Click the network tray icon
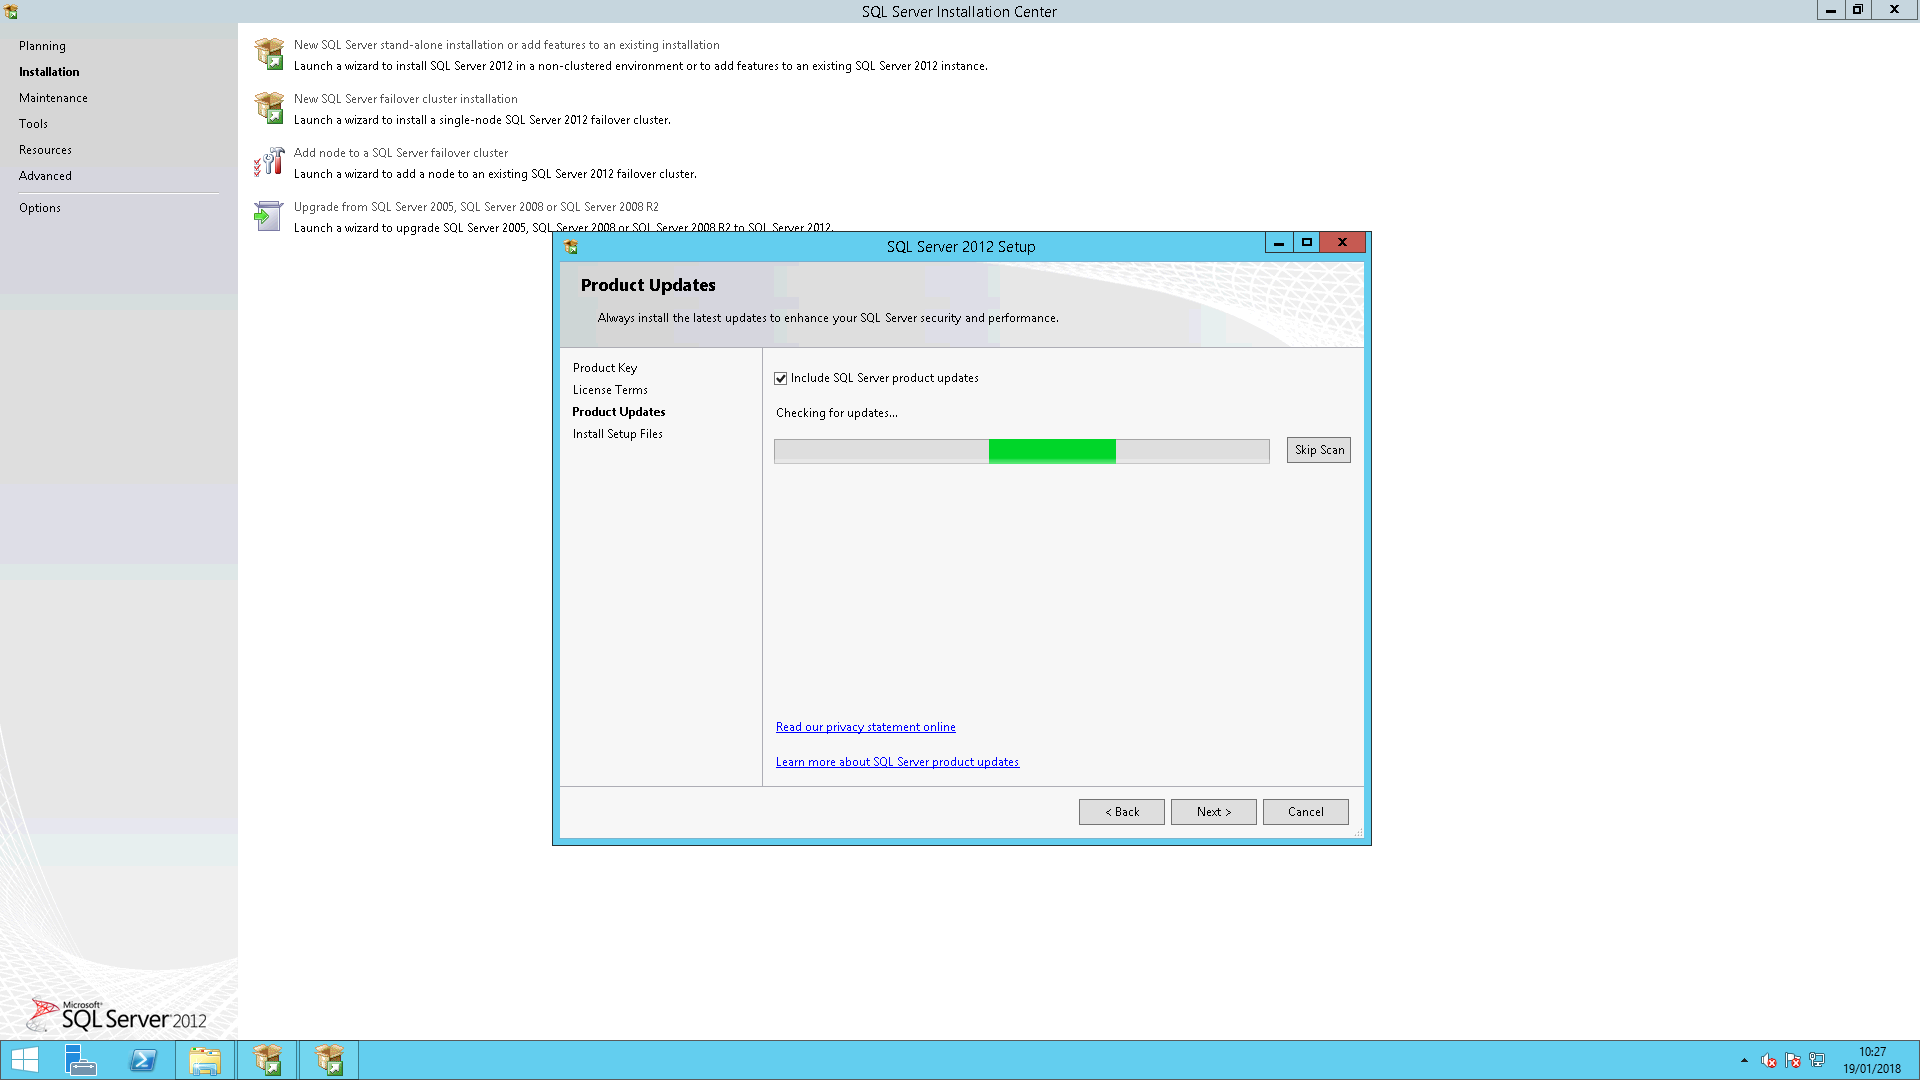 click(1817, 1060)
